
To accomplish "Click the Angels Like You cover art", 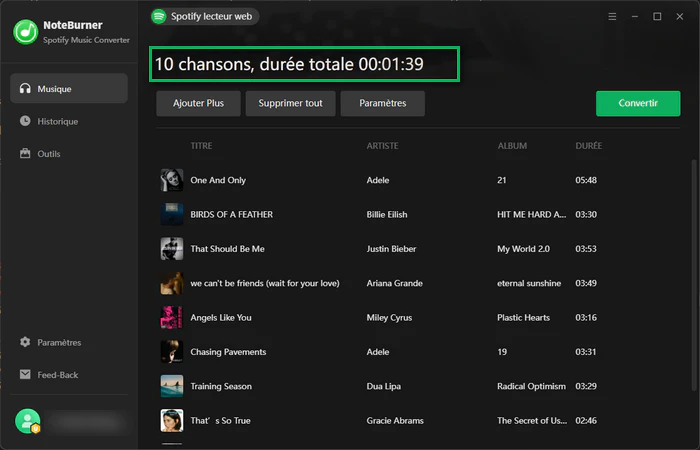I will point(172,317).
